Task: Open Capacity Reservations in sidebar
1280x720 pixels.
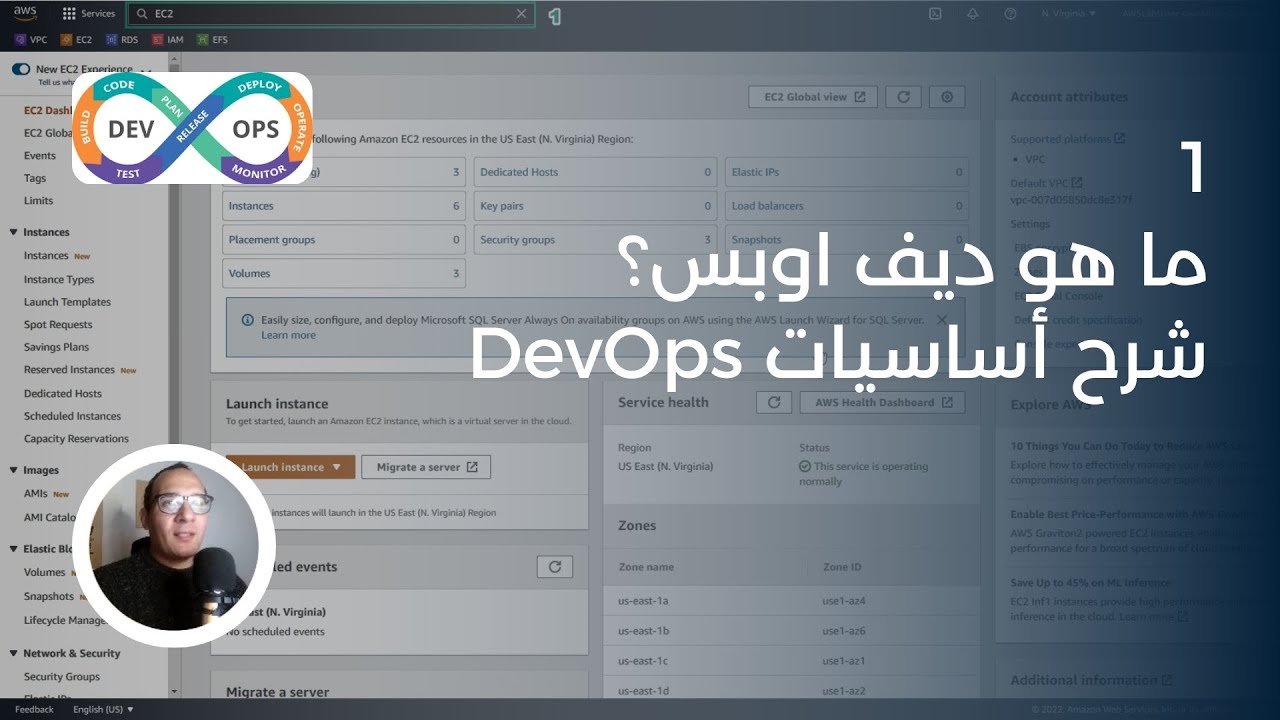Action: coord(76,439)
